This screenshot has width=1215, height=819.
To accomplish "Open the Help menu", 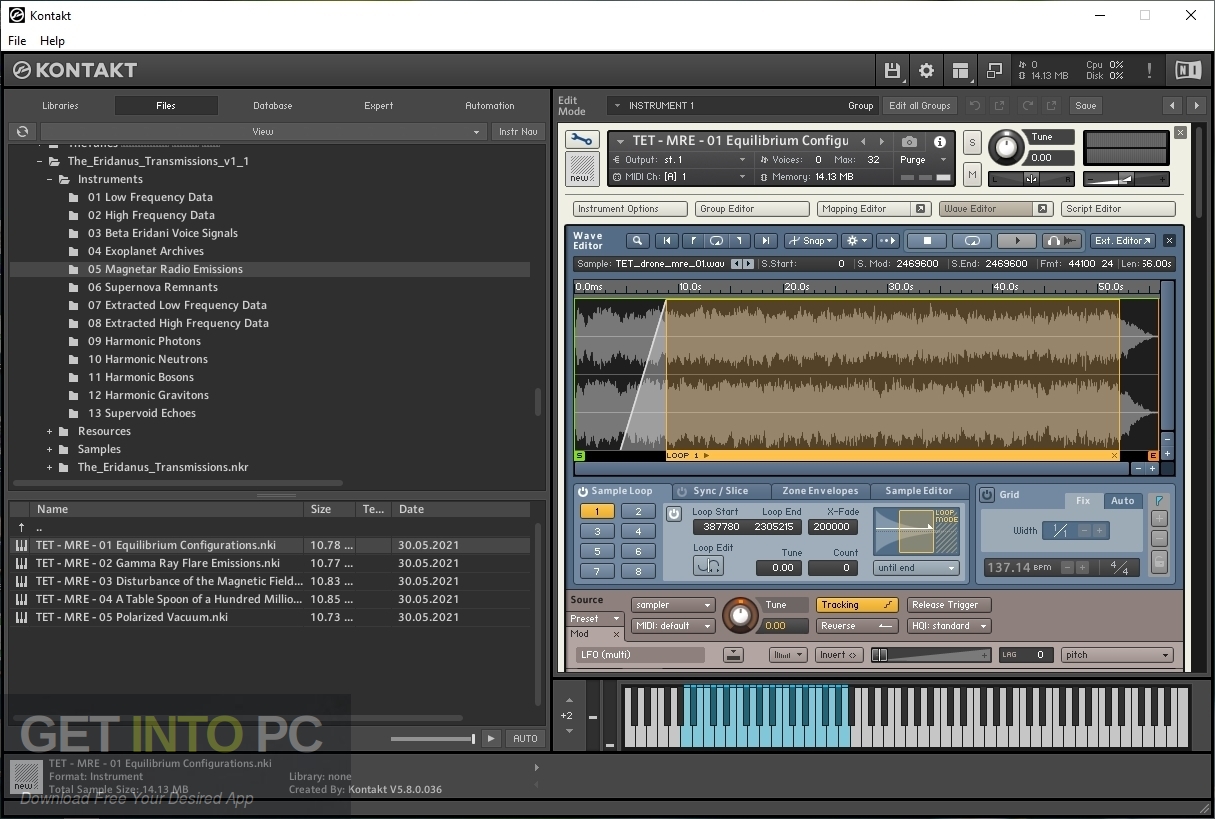I will pyautogui.click(x=52, y=41).
